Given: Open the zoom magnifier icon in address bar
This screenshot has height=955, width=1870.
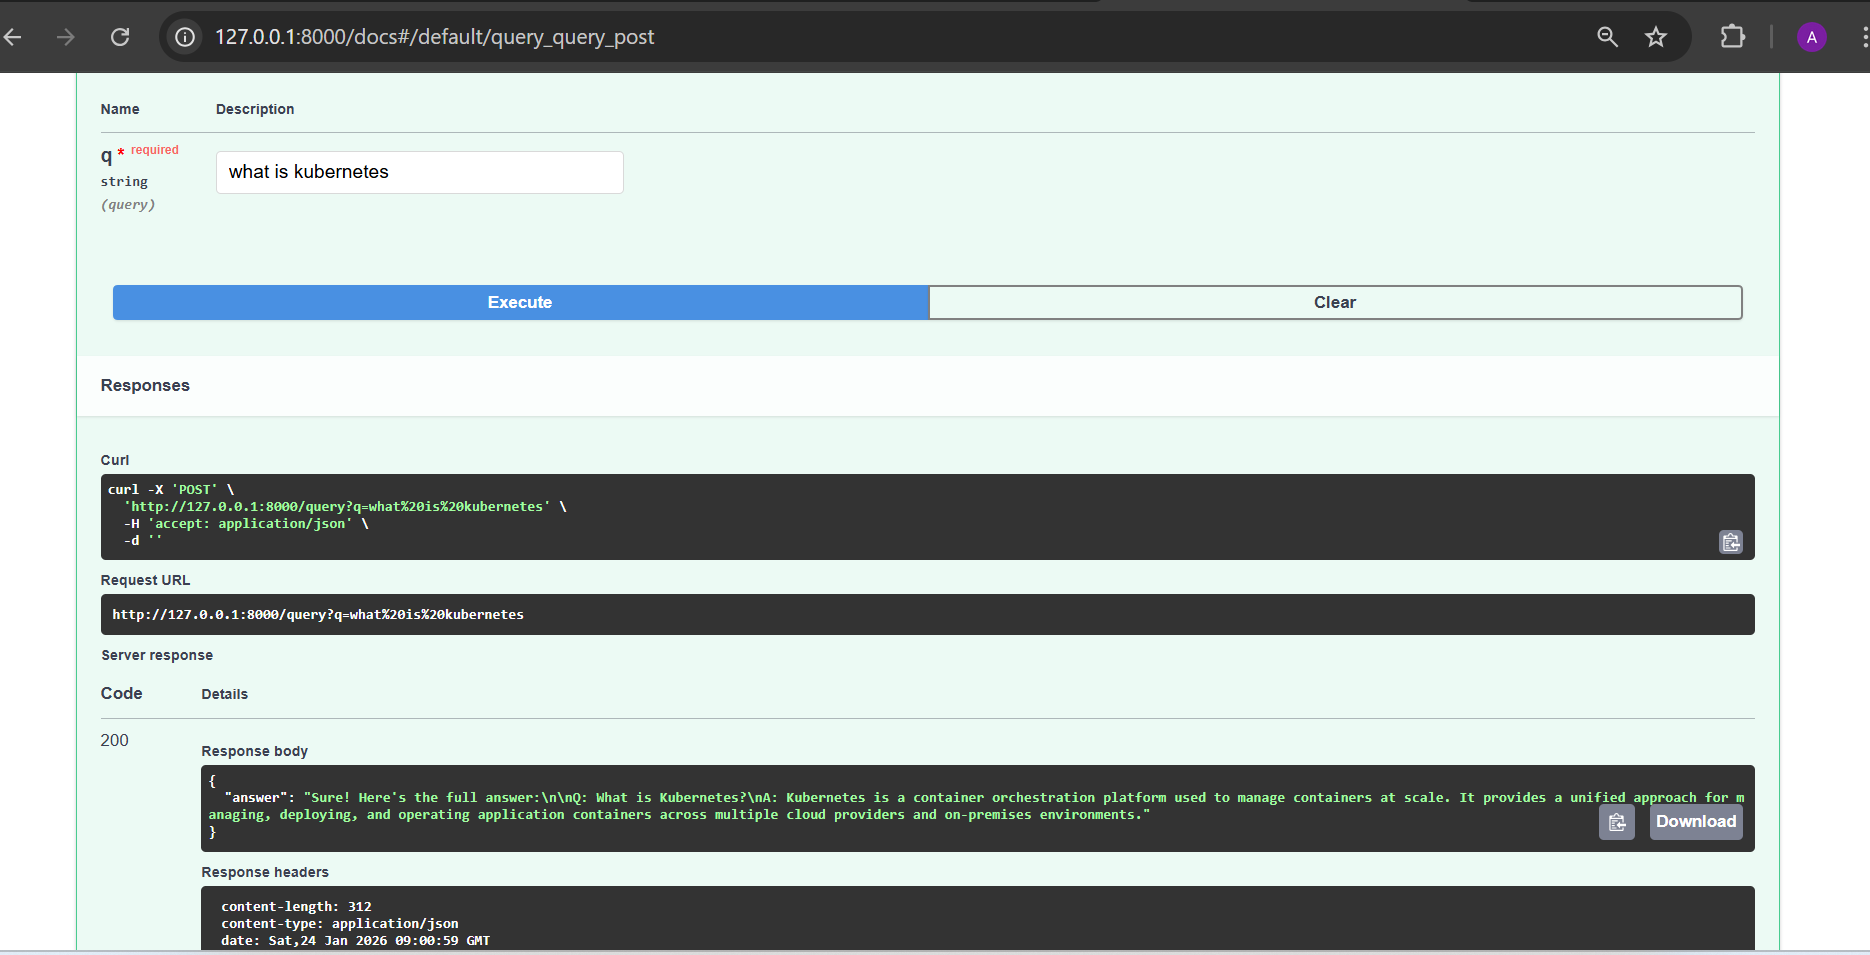Looking at the screenshot, I should pyautogui.click(x=1607, y=37).
